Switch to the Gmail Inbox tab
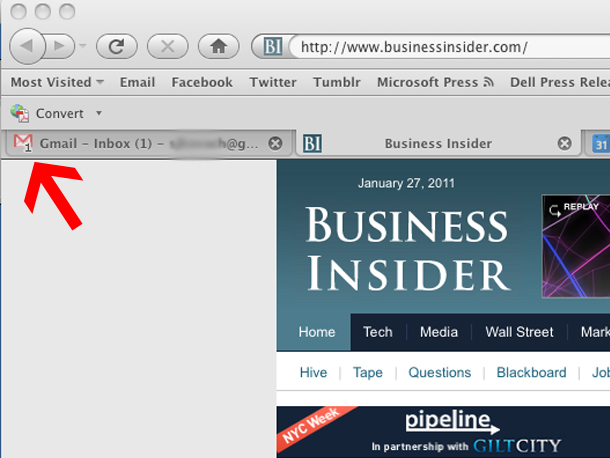The image size is (610, 458). point(149,144)
